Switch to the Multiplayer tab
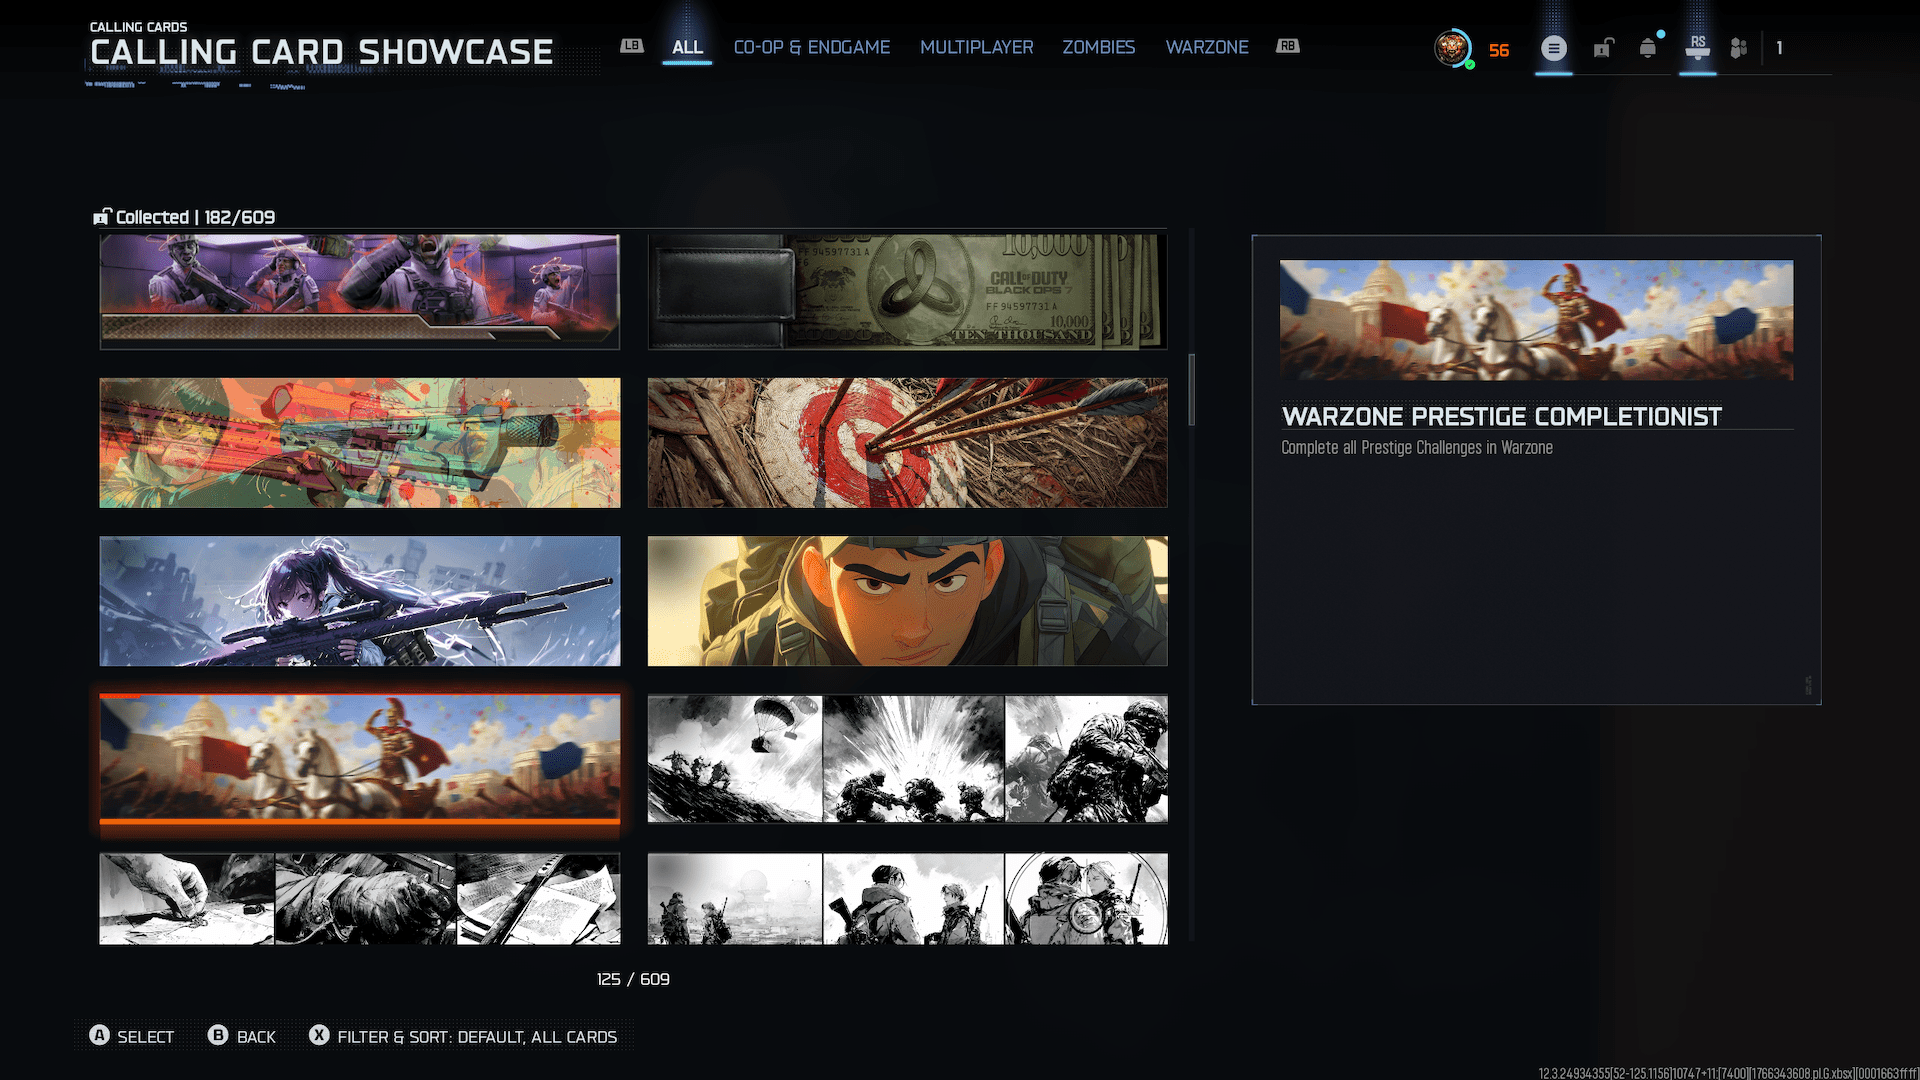This screenshot has height=1080, width=1920. pos(976,47)
